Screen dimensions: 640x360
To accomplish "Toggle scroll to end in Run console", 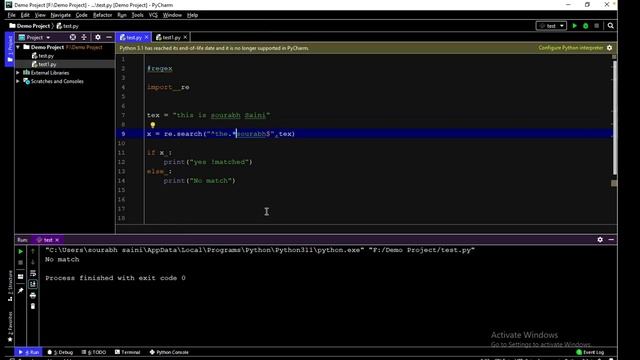I will (x=33, y=284).
